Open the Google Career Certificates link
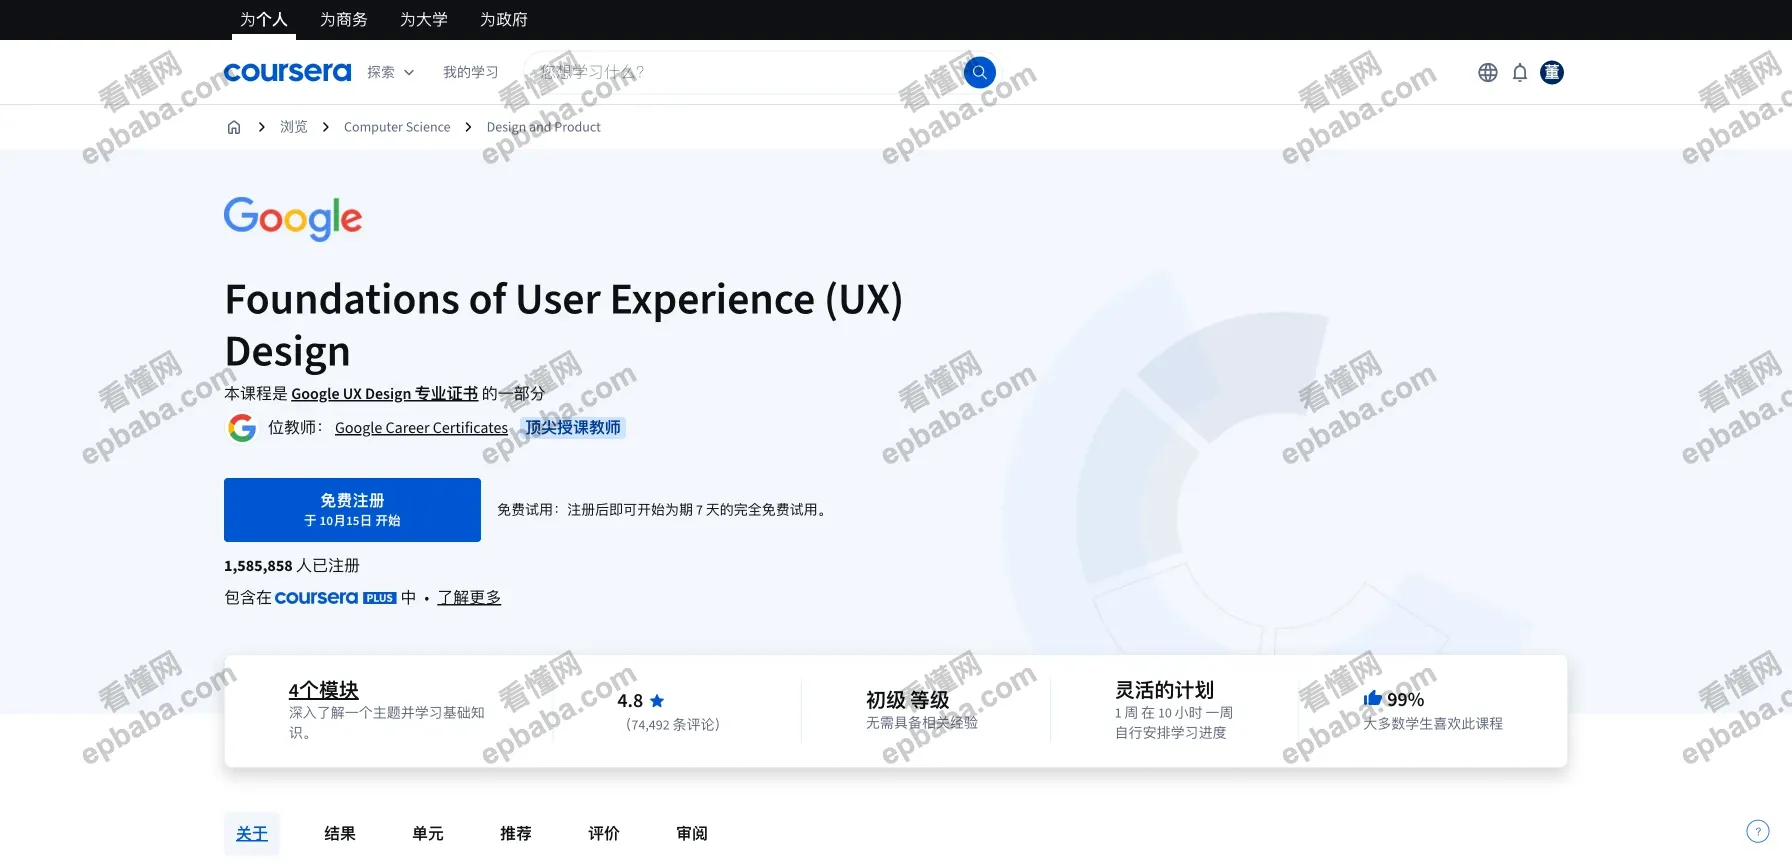1792x865 pixels. 421,428
